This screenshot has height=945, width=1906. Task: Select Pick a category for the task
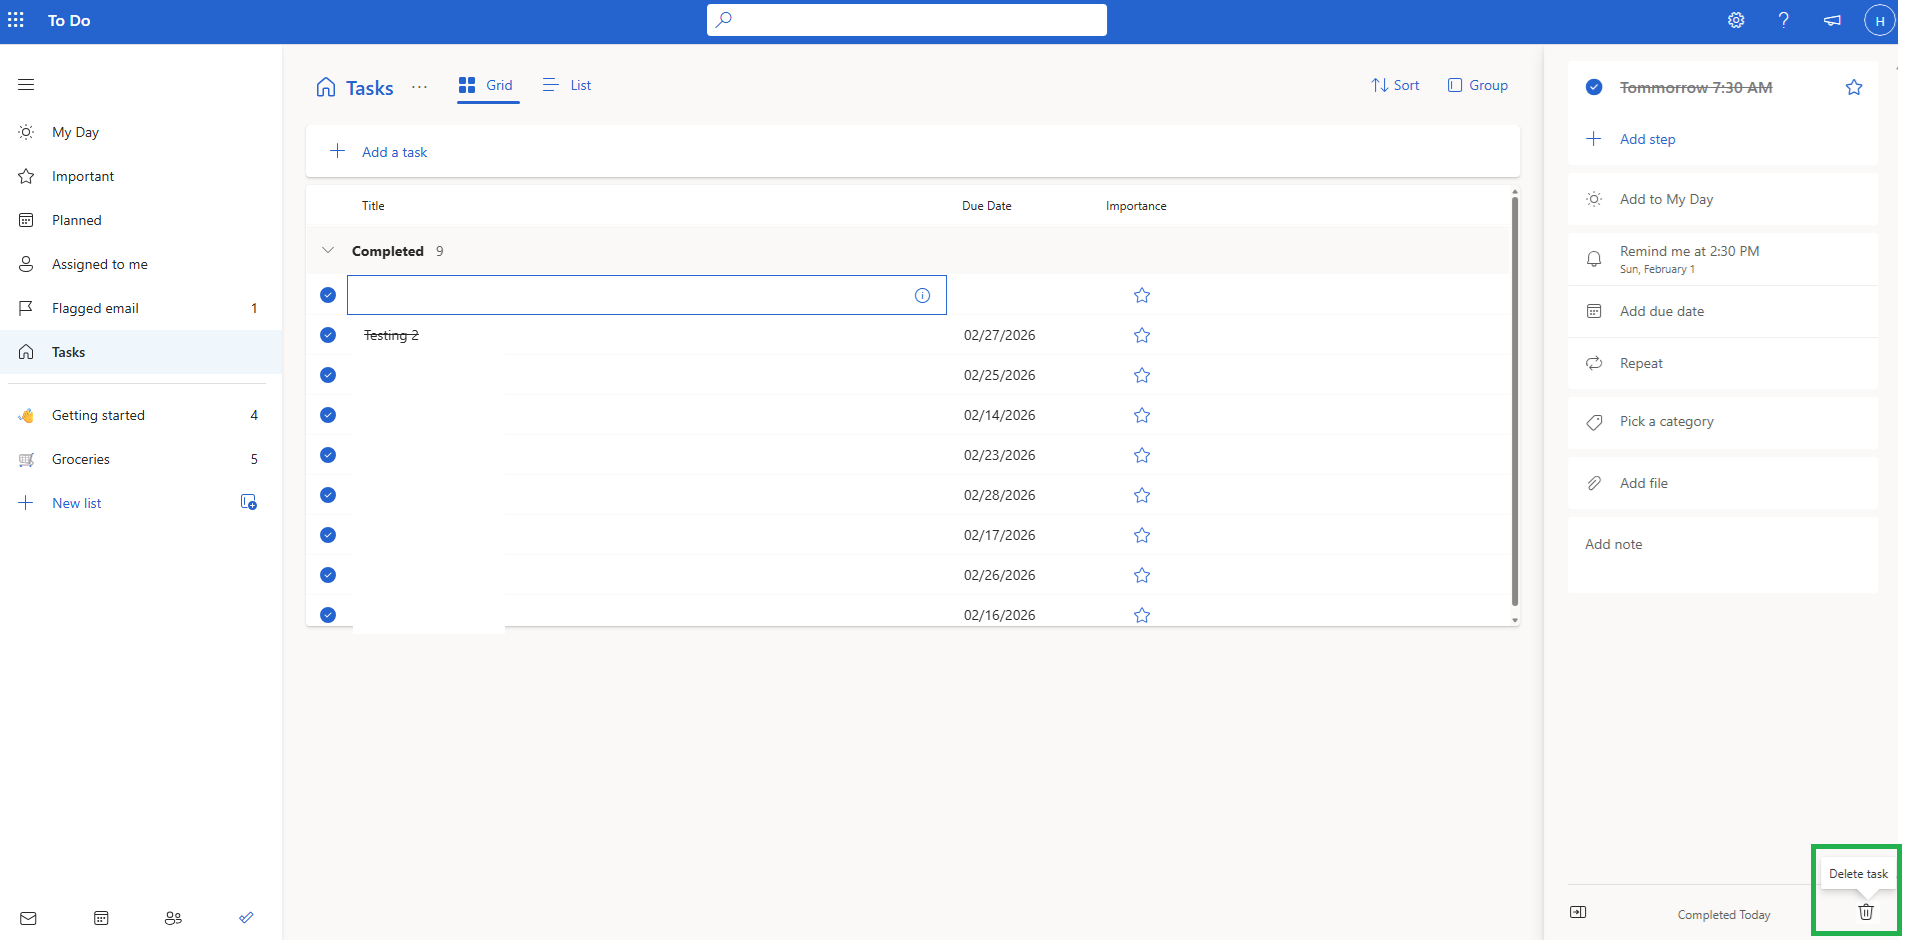point(1666,421)
